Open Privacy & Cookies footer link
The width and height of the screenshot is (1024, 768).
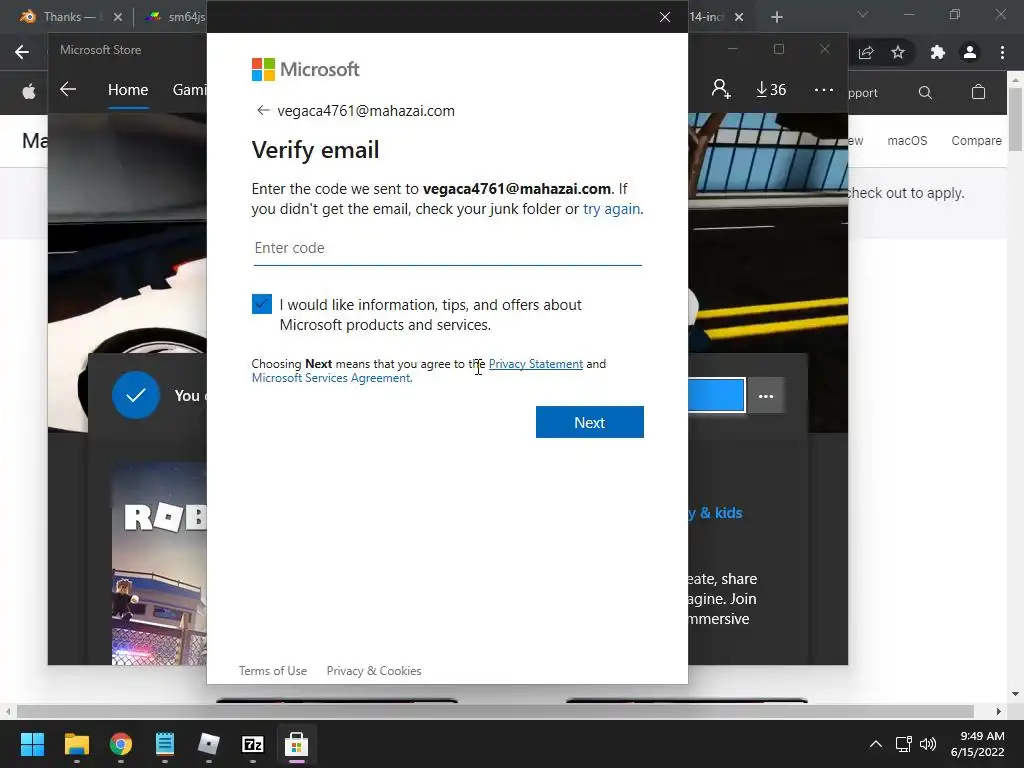374,671
